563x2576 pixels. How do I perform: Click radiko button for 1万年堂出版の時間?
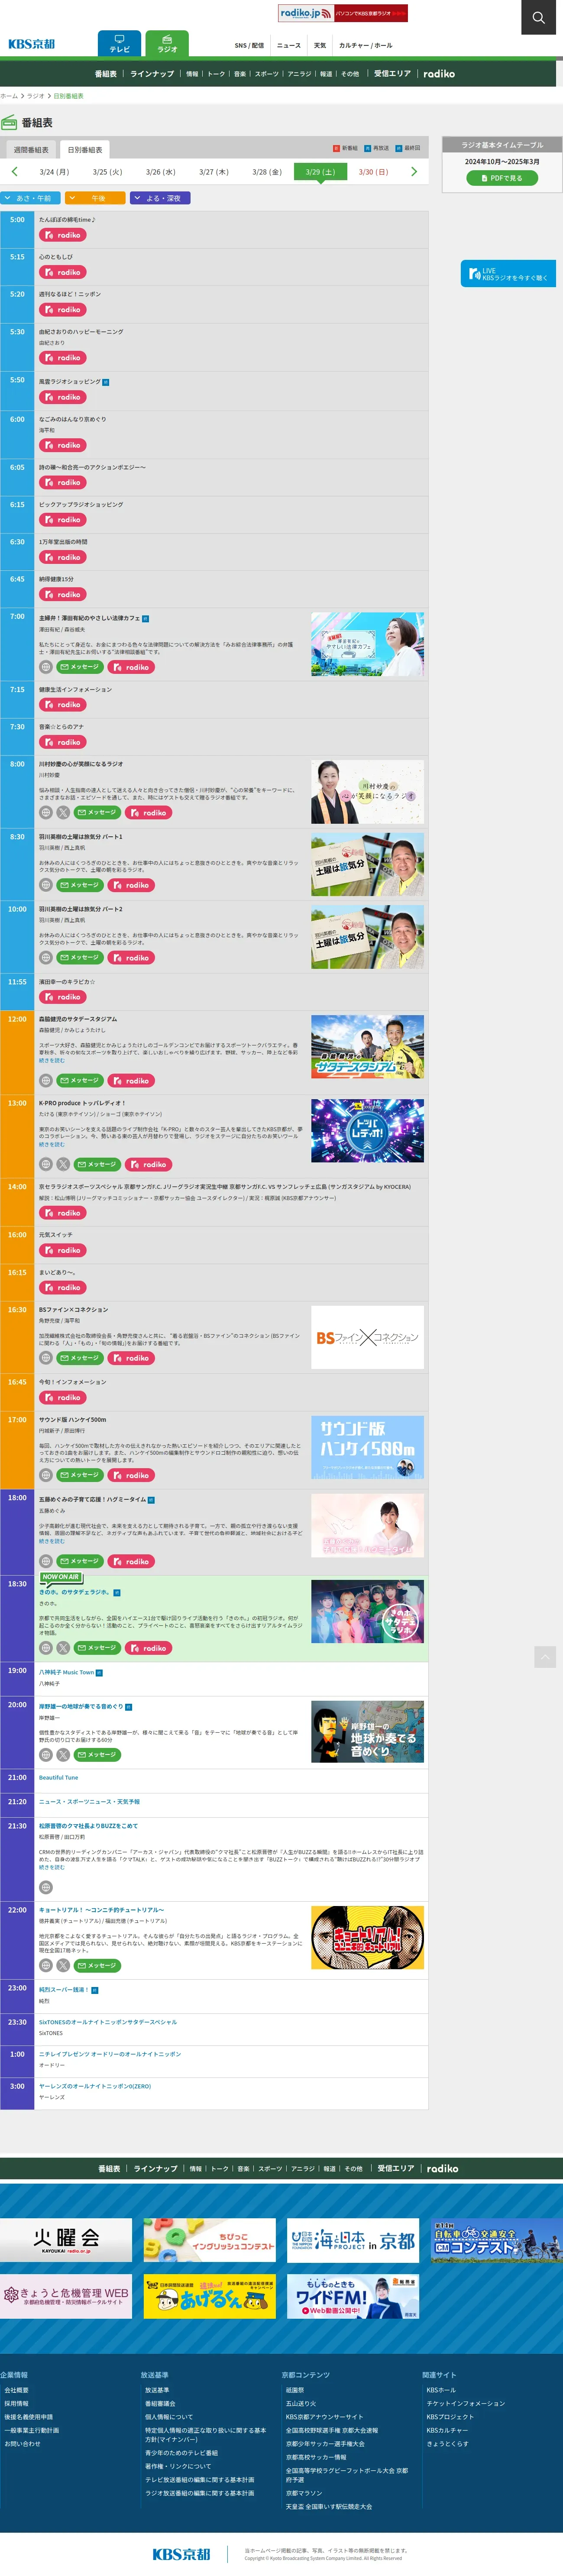[62, 558]
